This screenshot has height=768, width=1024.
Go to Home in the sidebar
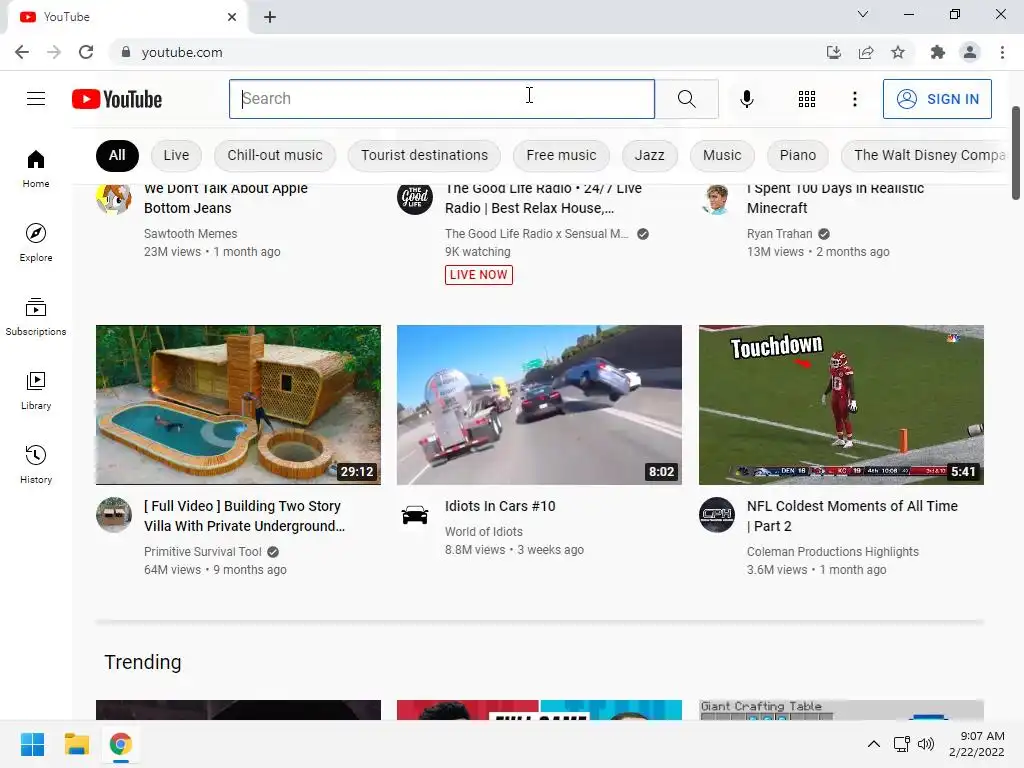[x=36, y=169]
